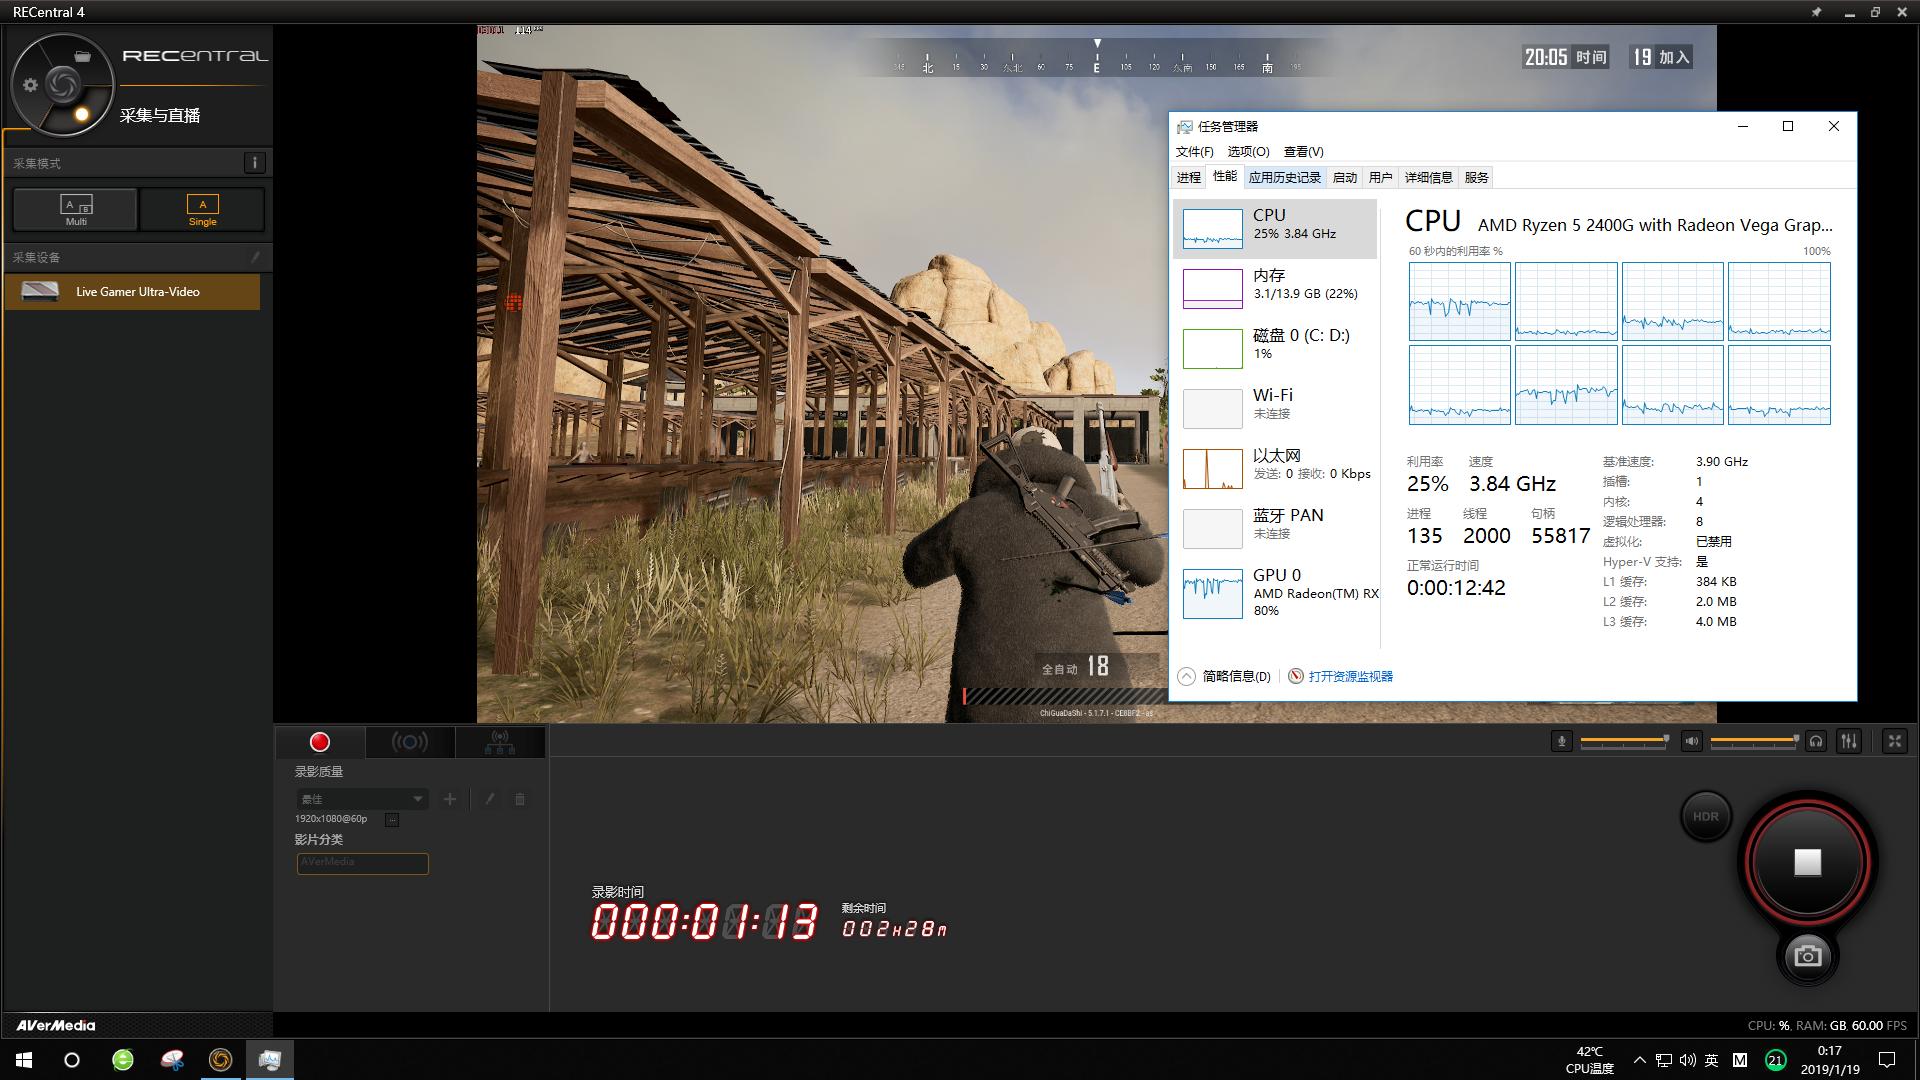
Task: Open volume control in system tray
Action: [1687, 1060]
